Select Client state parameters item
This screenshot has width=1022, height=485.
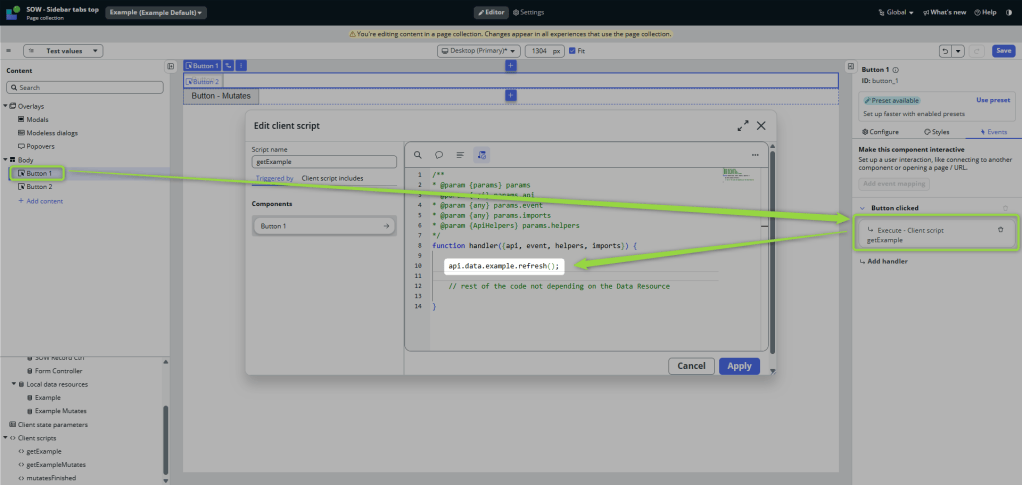pos(53,424)
